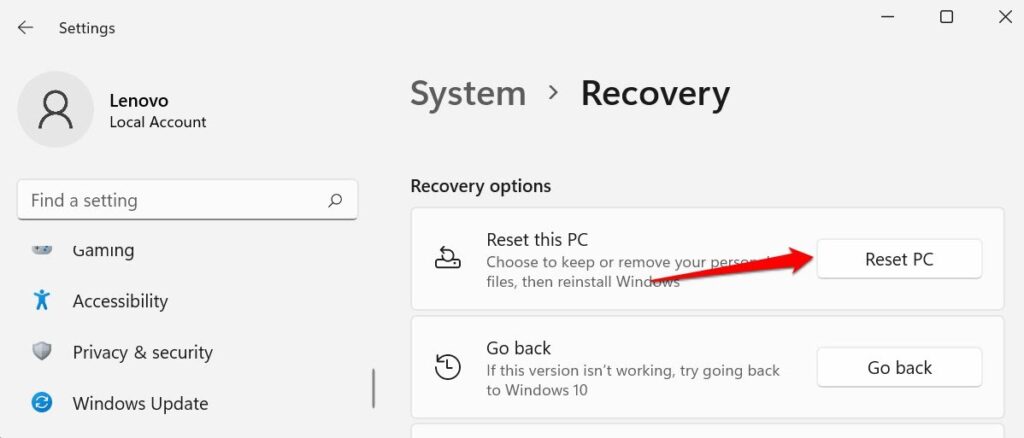Click the search magnifier icon

tap(336, 200)
